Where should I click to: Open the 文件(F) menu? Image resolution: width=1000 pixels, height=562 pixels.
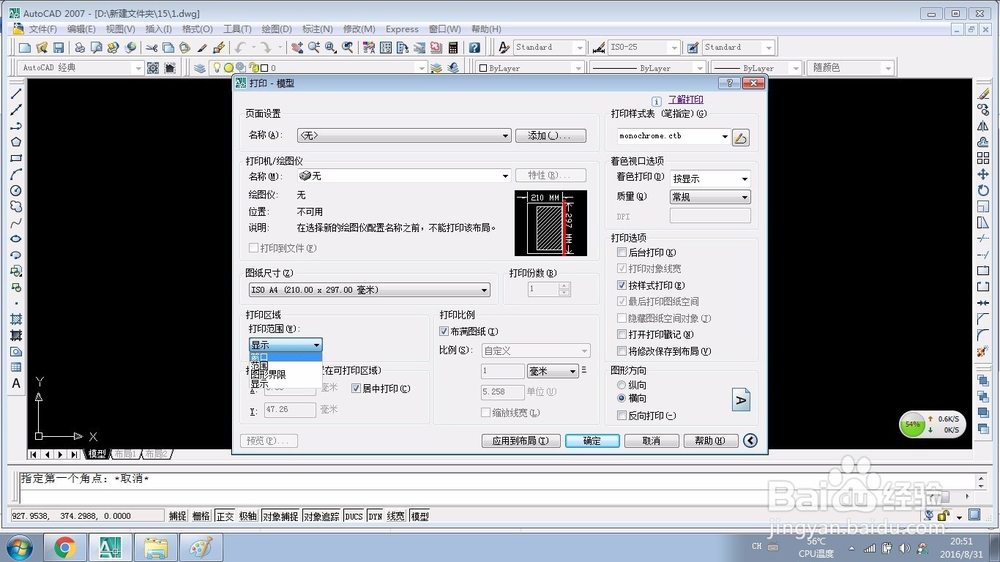(x=43, y=29)
